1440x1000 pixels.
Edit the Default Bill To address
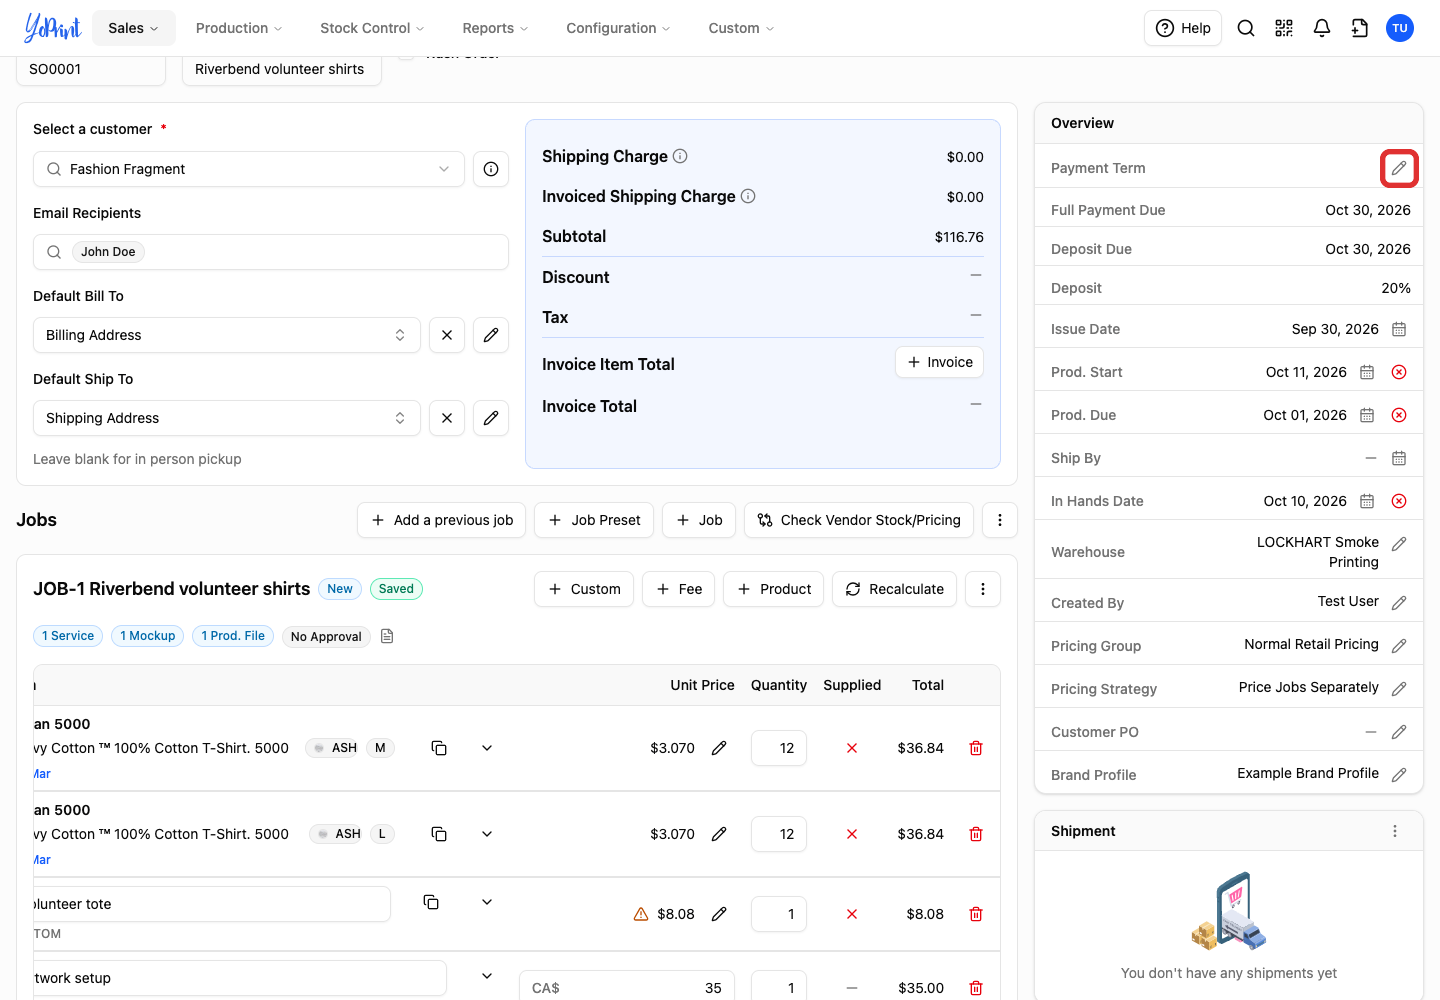(491, 335)
